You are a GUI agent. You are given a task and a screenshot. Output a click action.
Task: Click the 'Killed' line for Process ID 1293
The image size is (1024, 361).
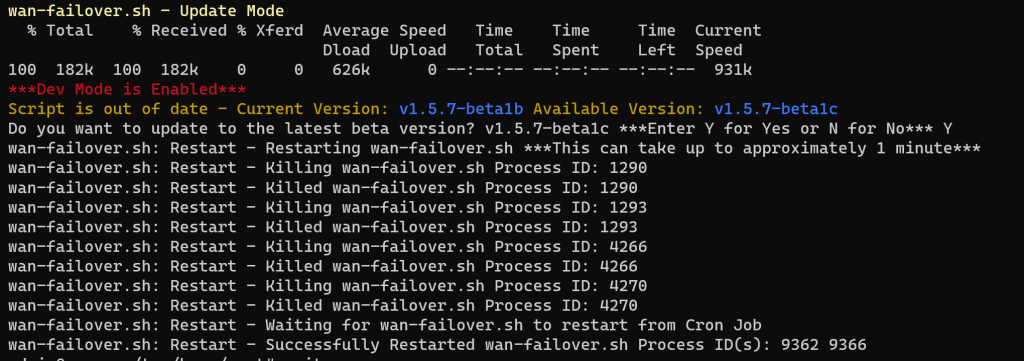pos(323,227)
